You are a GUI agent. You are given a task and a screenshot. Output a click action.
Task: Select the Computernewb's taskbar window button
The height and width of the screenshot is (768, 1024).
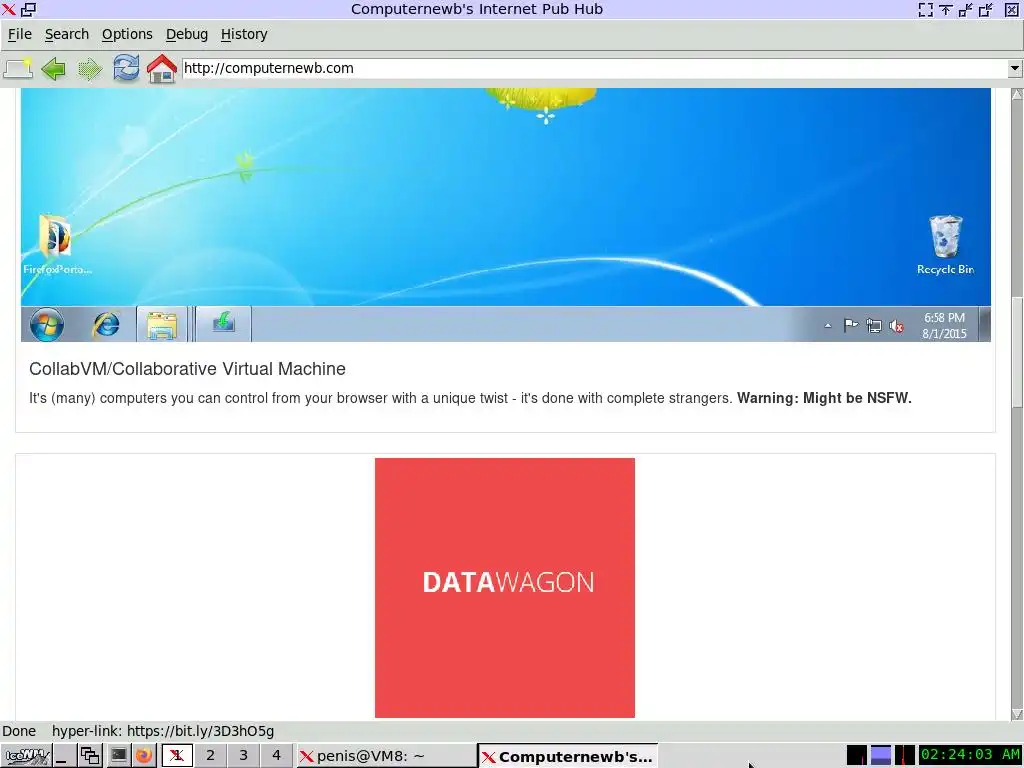[568, 756]
